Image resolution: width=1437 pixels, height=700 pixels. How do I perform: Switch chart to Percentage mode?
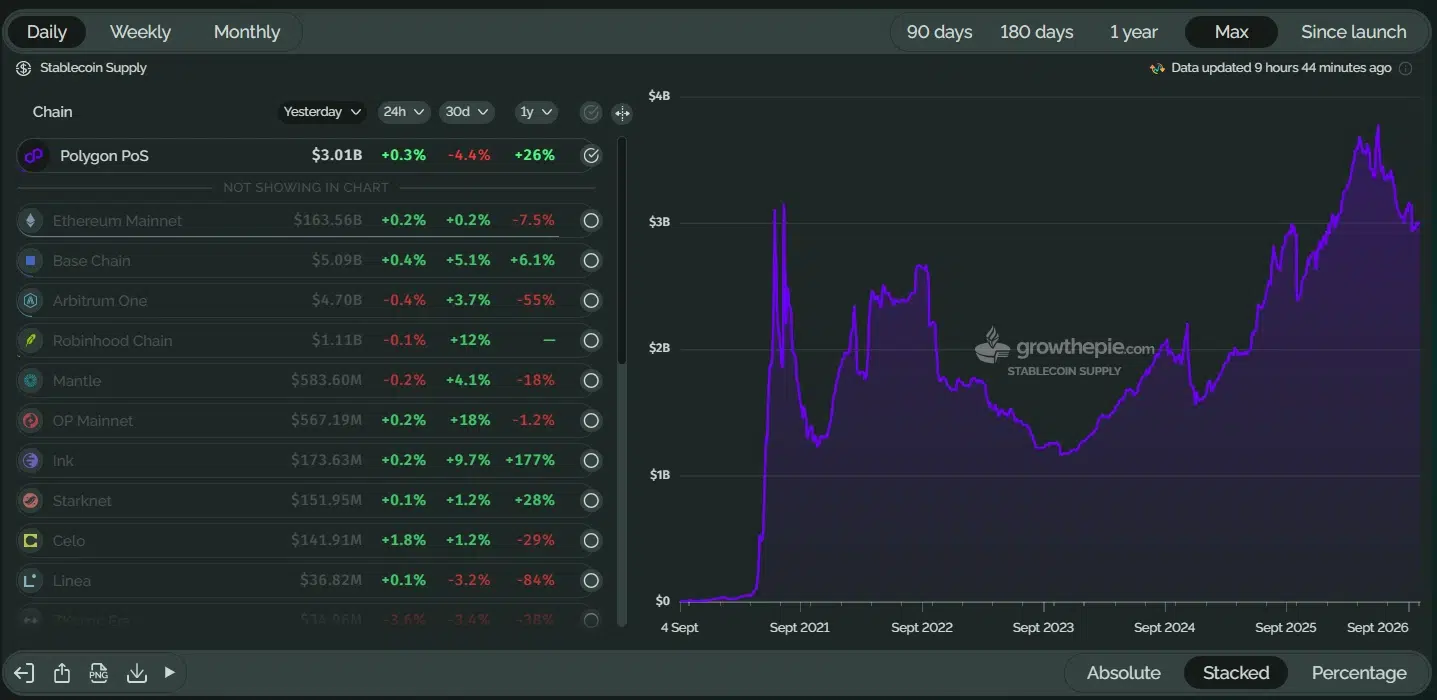[1359, 673]
